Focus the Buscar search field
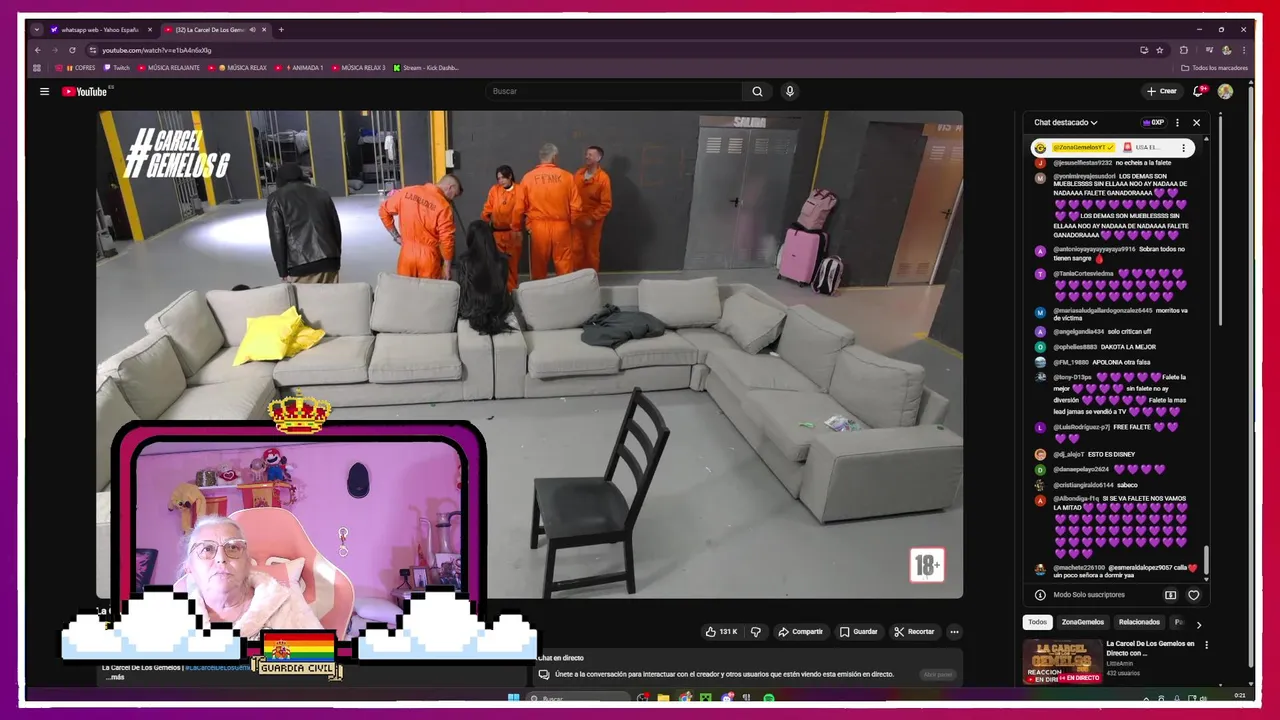Image resolution: width=1280 pixels, height=720 pixels. click(614, 91)
